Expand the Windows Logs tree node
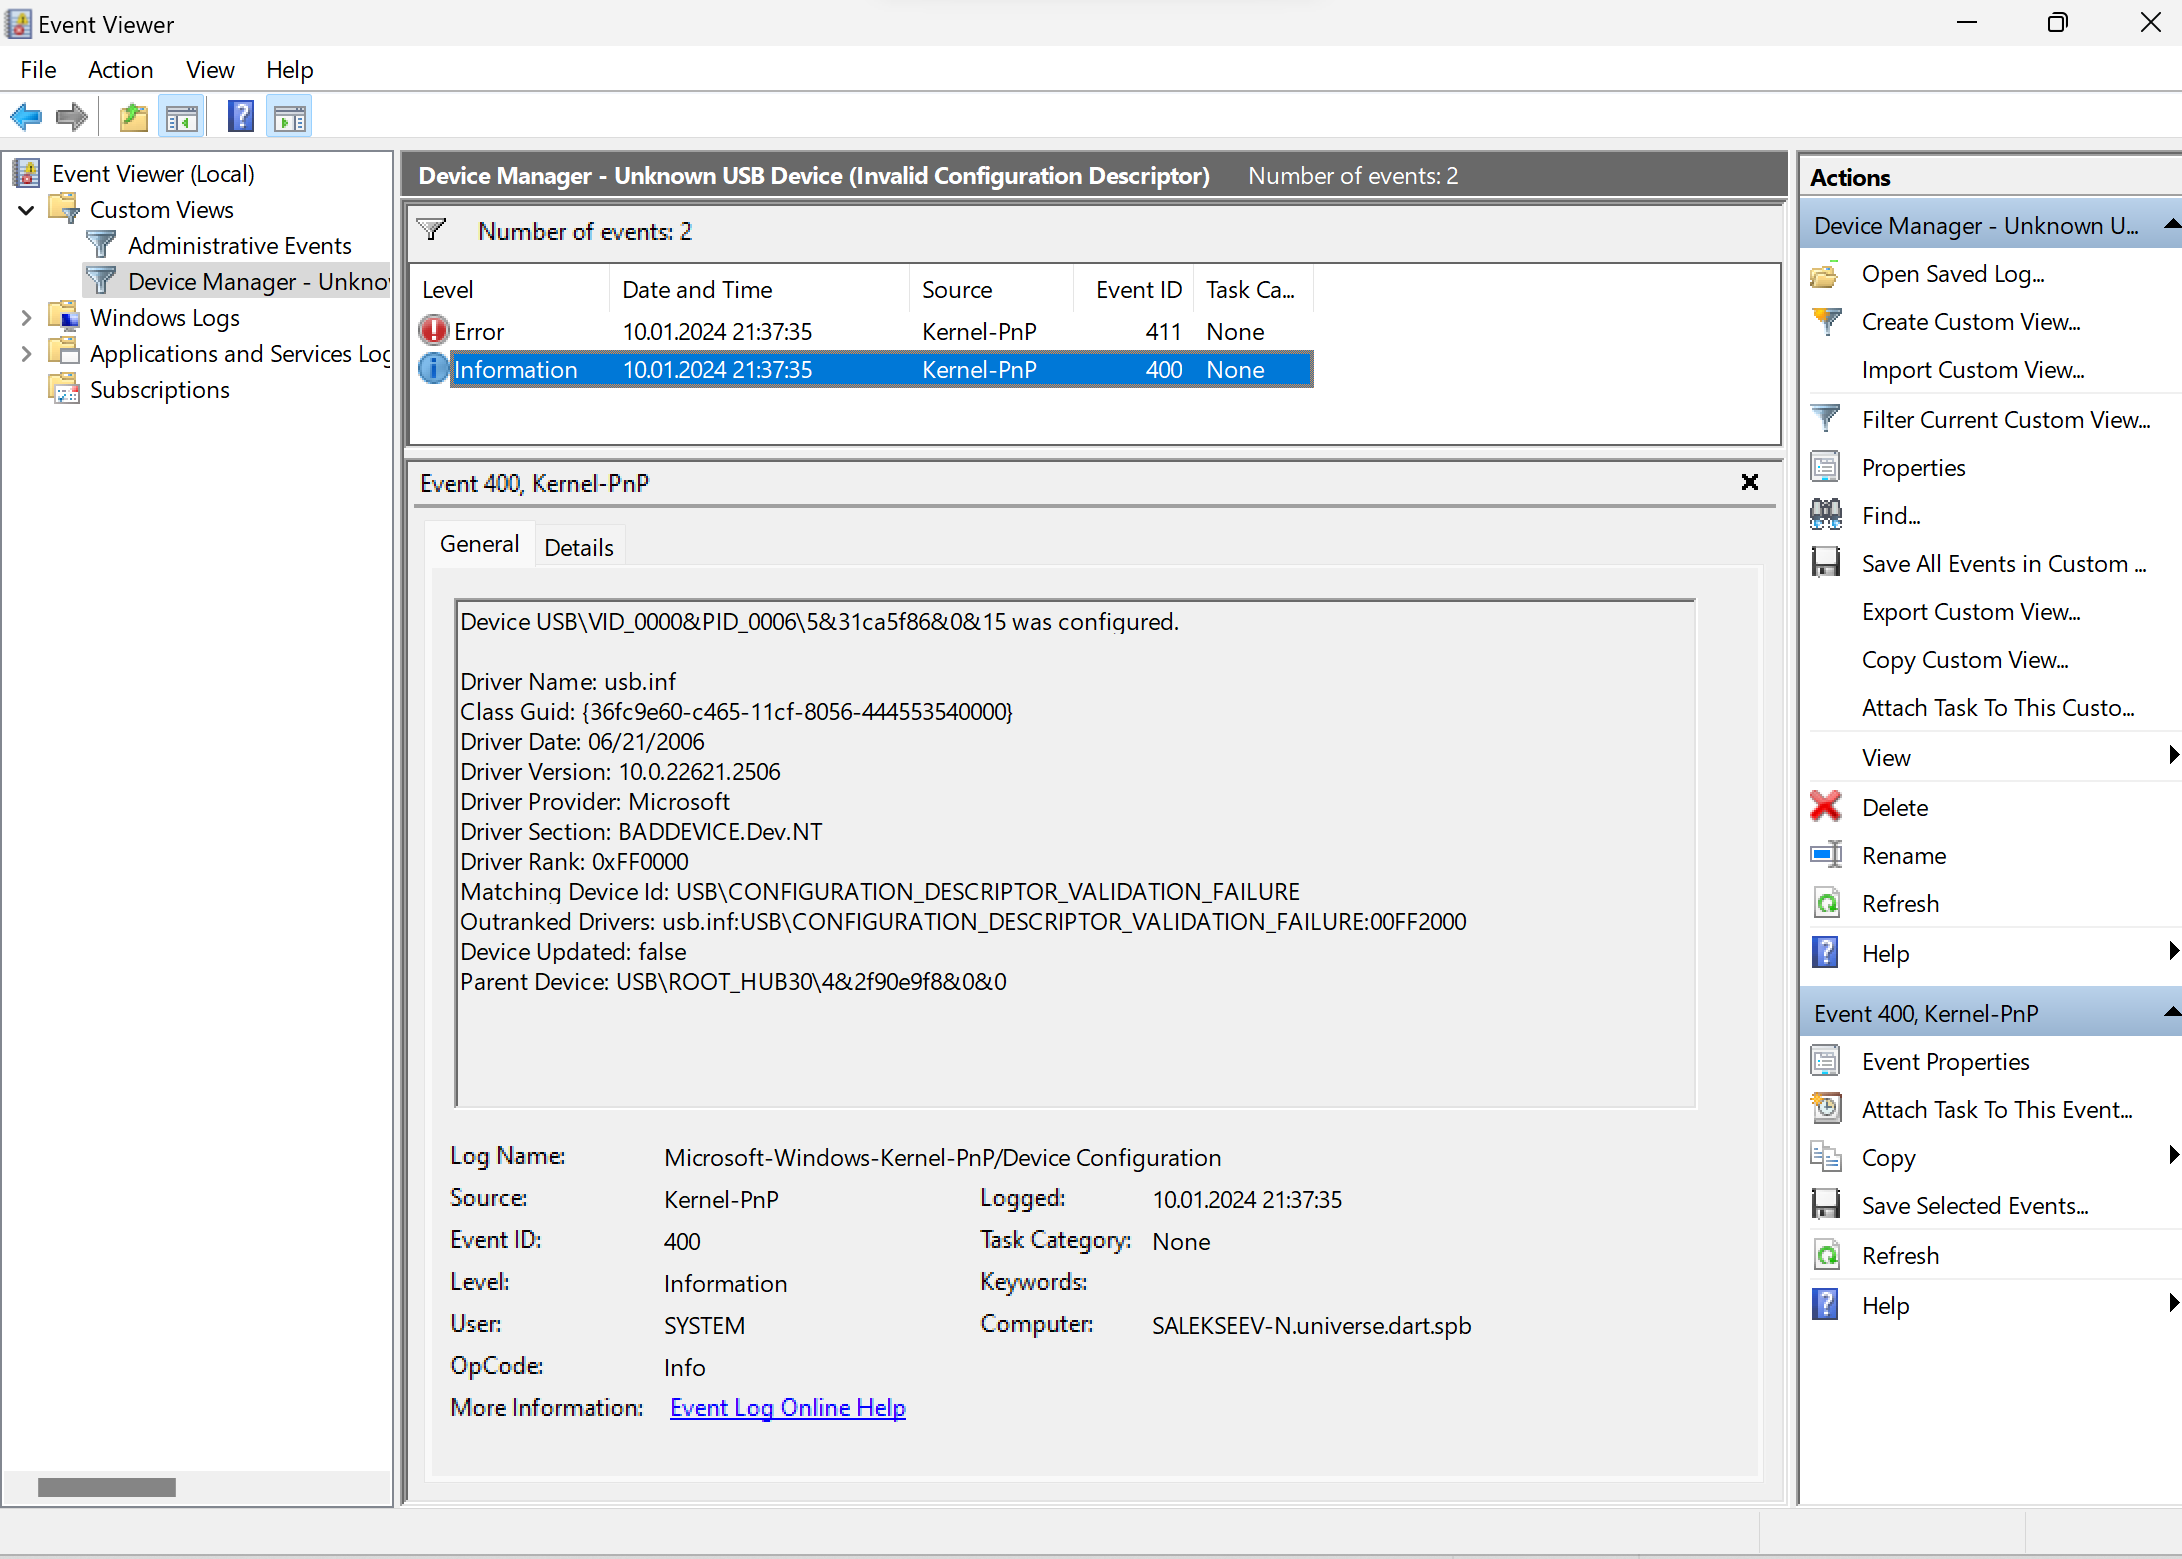Viewport: 2182px width, 1559px height. point(27,318)
